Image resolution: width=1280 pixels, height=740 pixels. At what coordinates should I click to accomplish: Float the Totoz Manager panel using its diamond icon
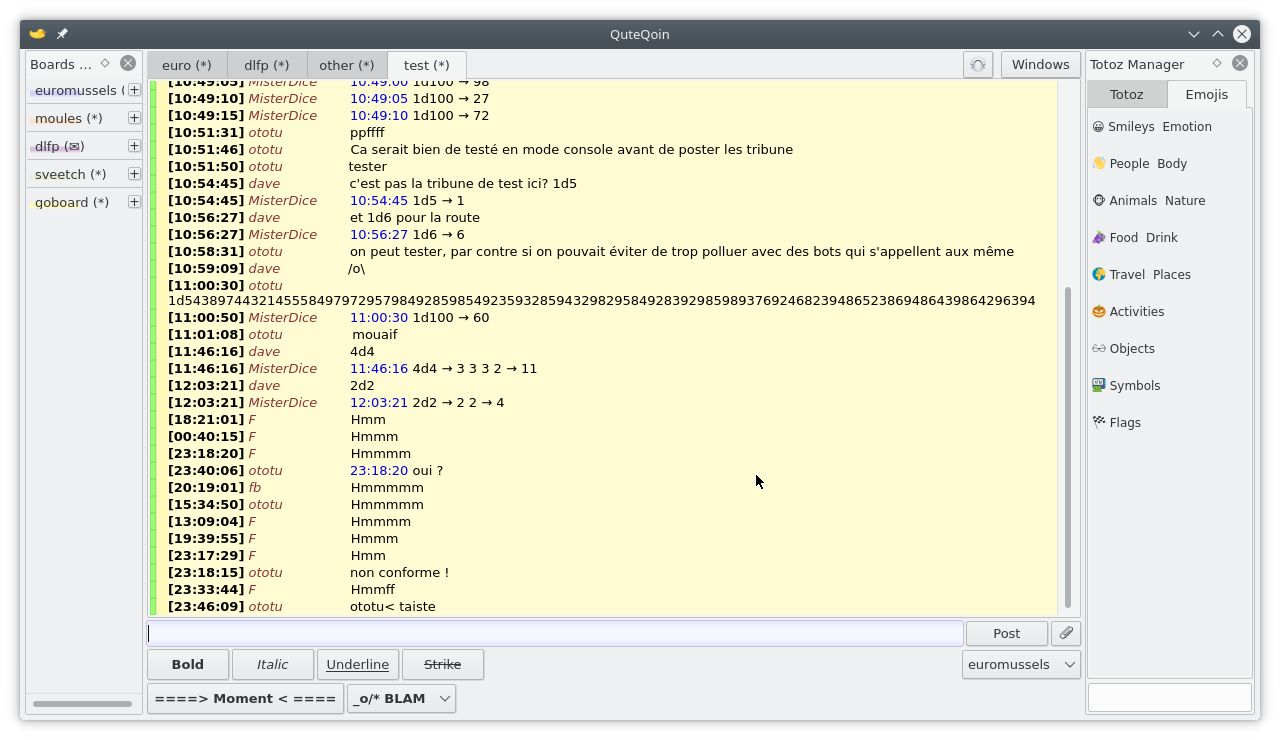click(1217, 63)
